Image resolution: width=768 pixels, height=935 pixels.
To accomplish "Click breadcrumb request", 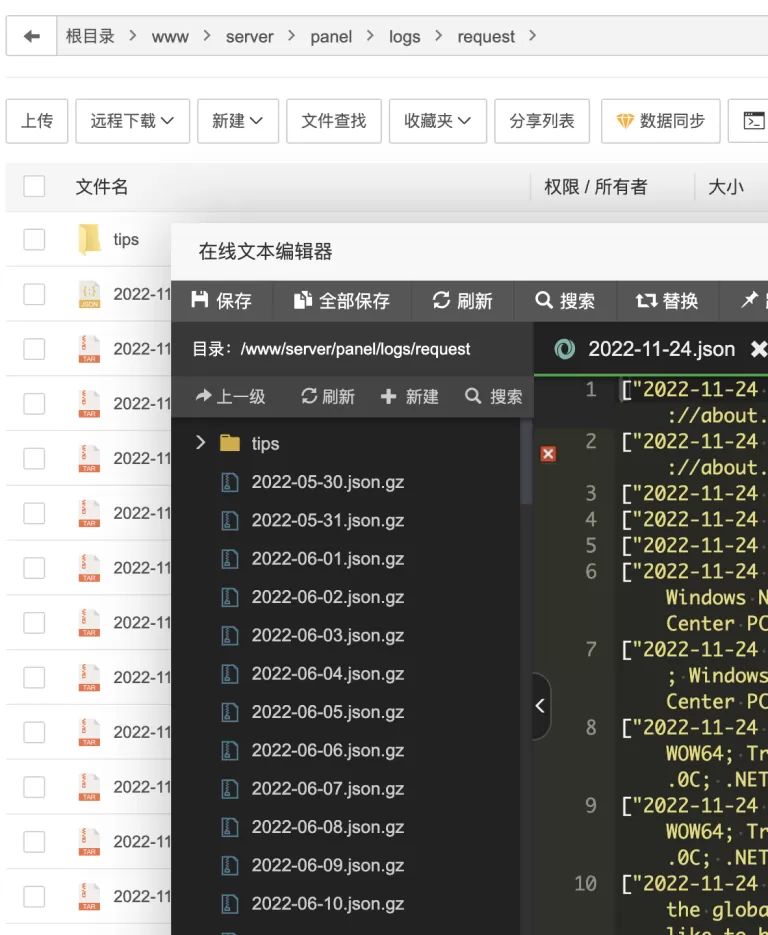I will click(486, 37).
